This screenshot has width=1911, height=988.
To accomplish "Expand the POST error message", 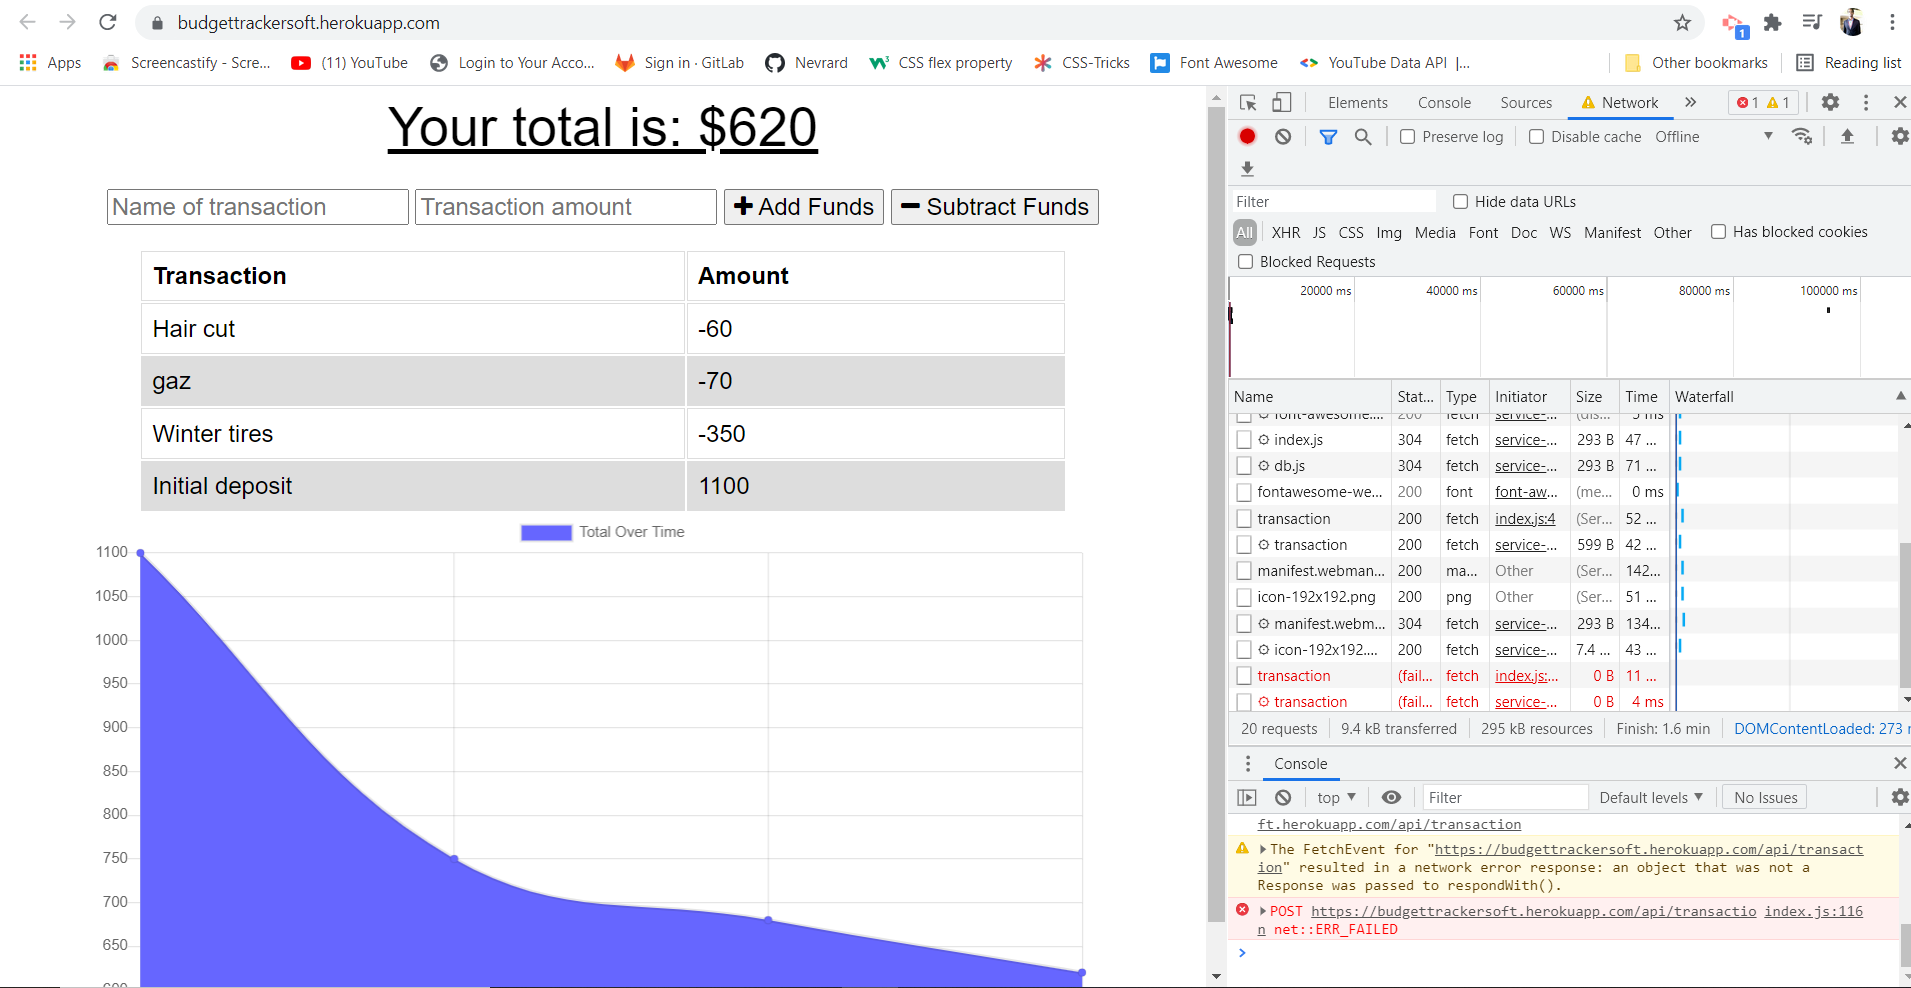I will 1263,911.
